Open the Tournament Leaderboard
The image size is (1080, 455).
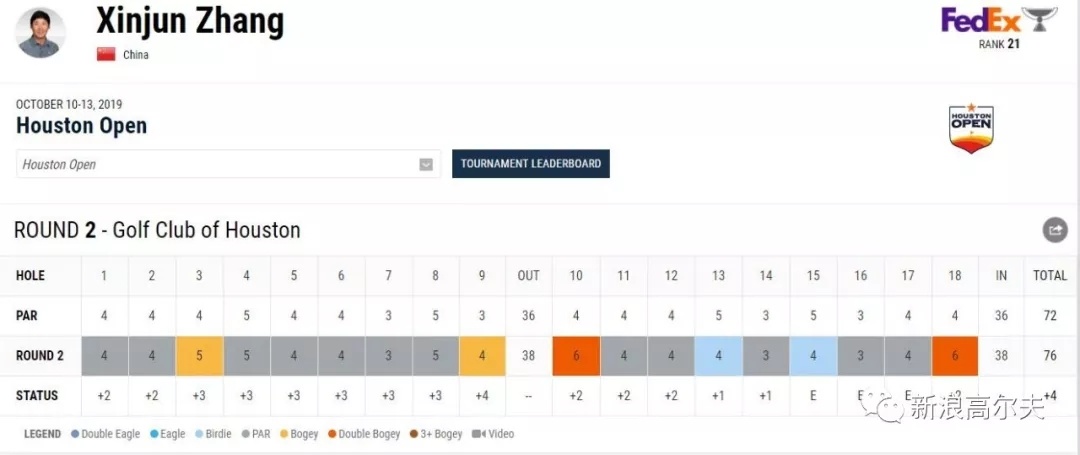(x=530, y=164)
